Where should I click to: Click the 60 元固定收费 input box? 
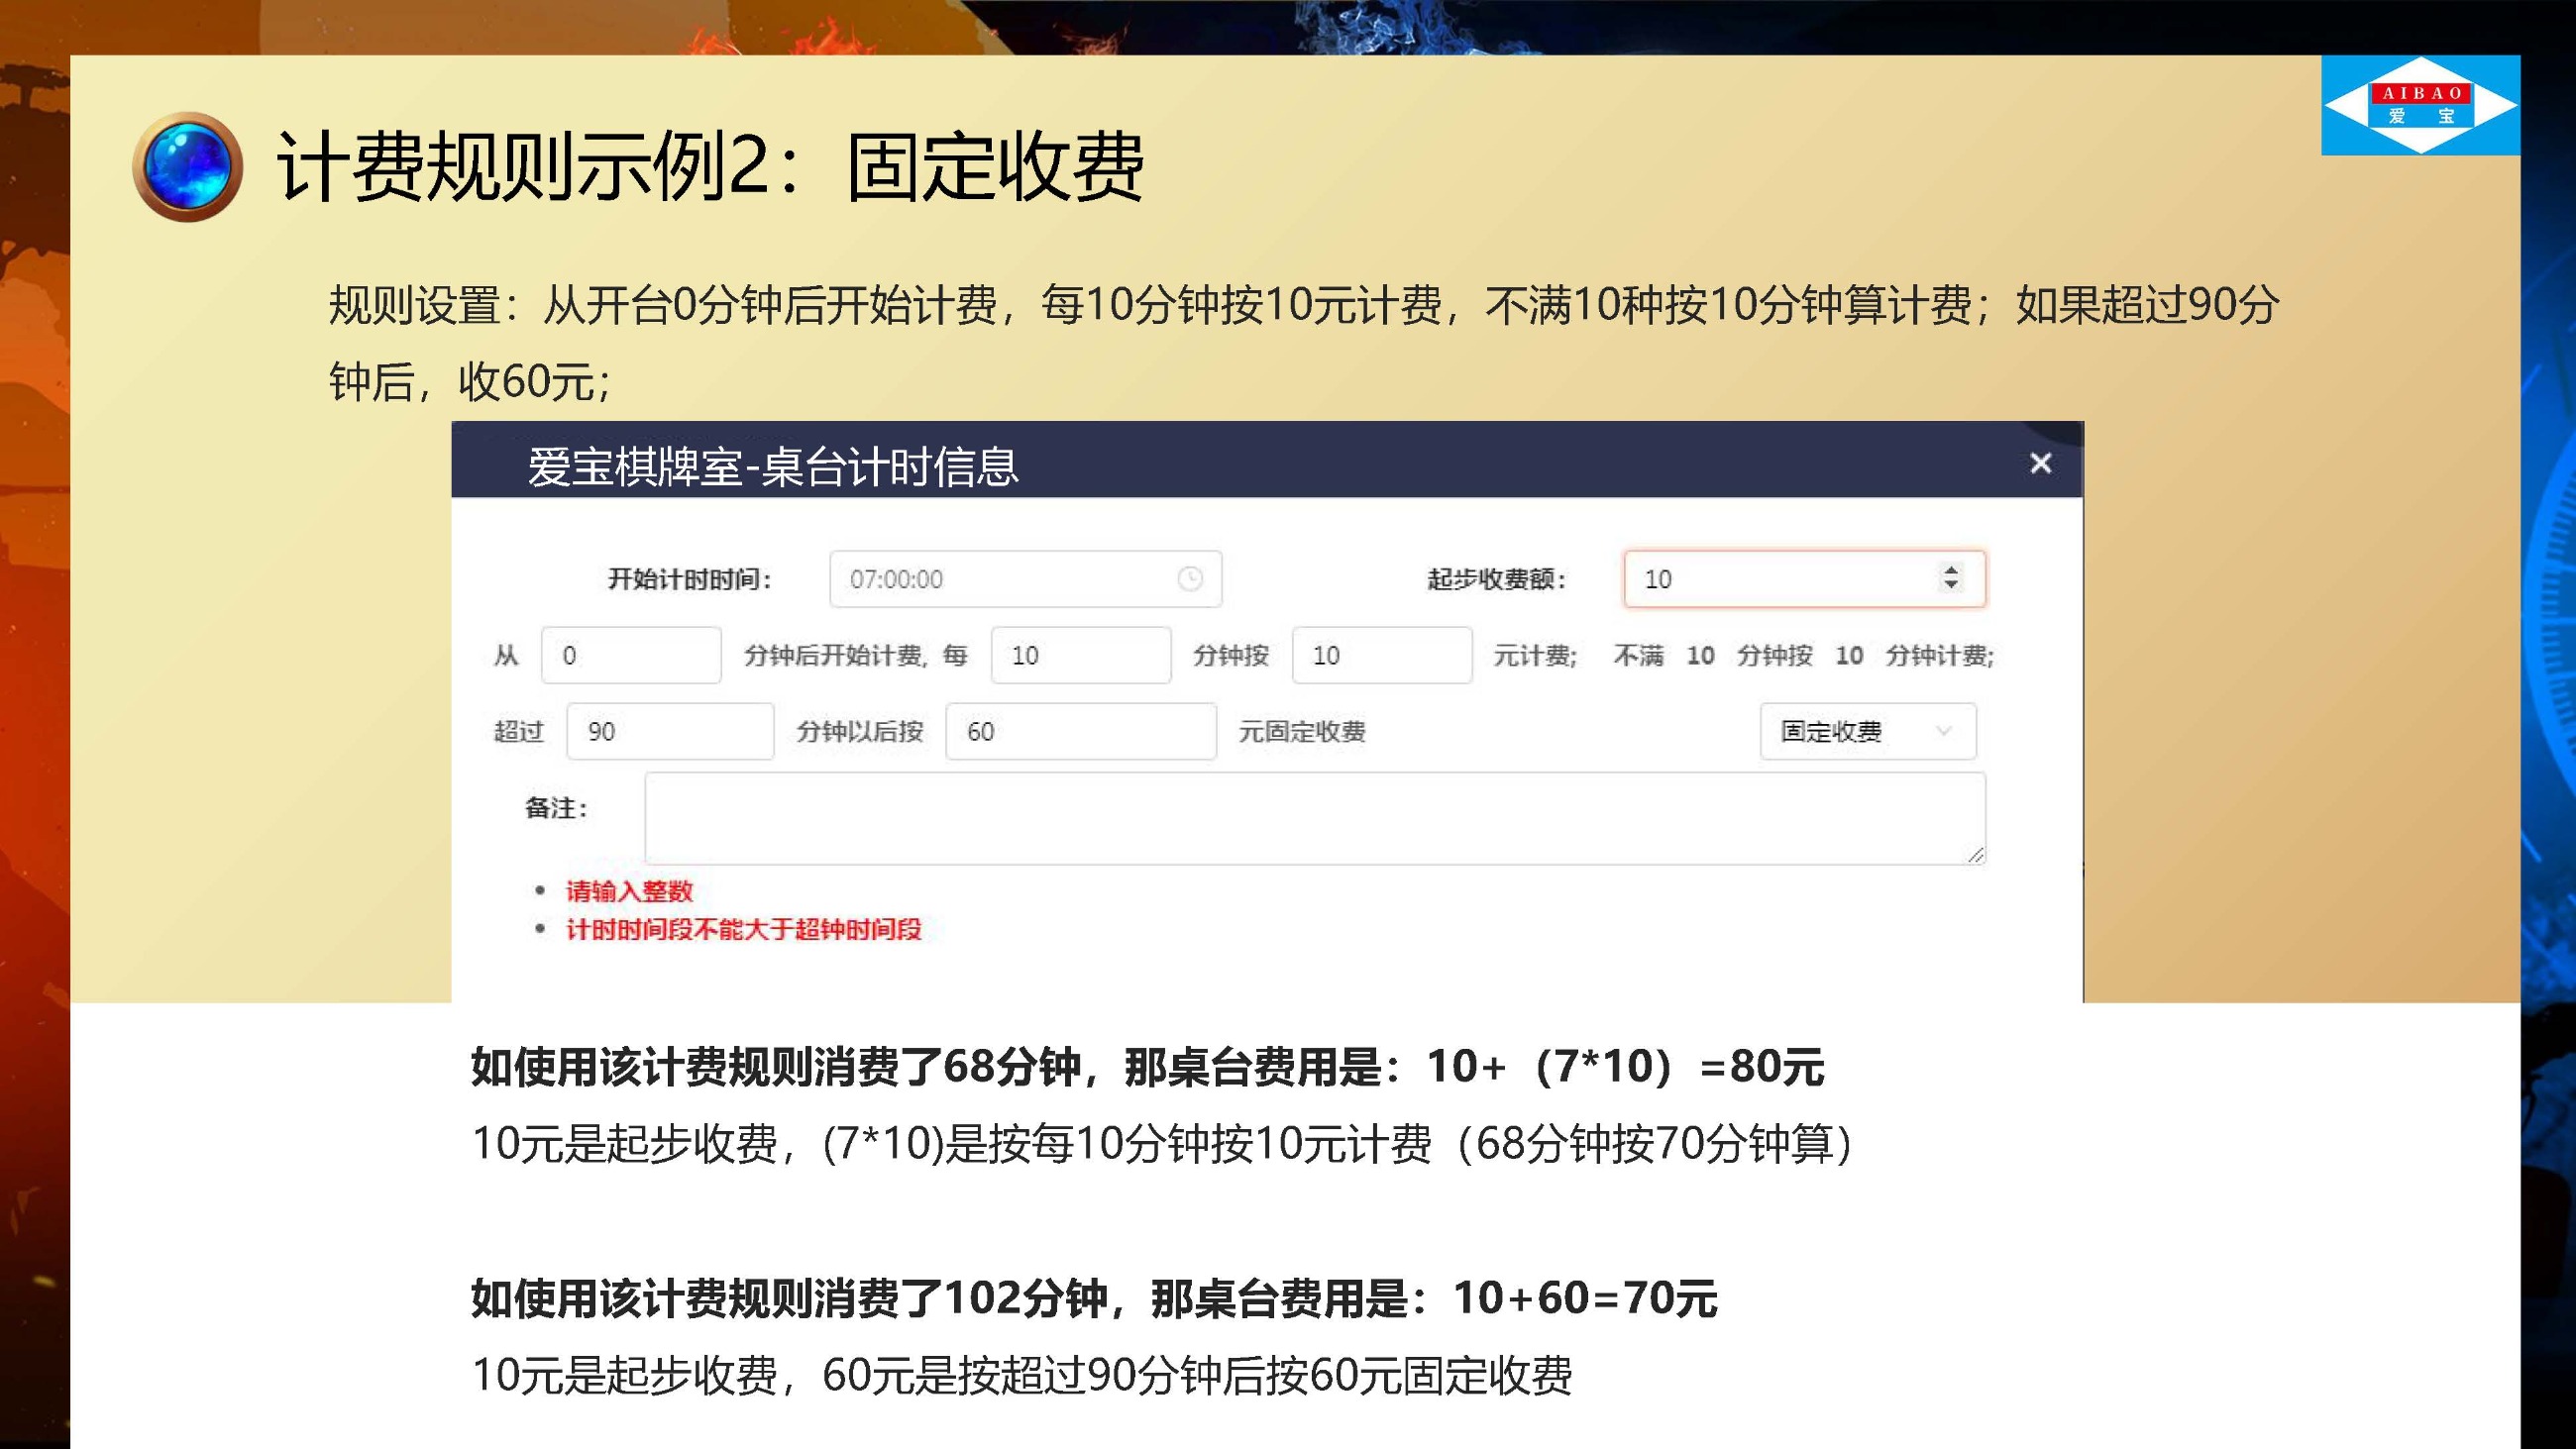pyautogui.click(x=1080, y=731)
